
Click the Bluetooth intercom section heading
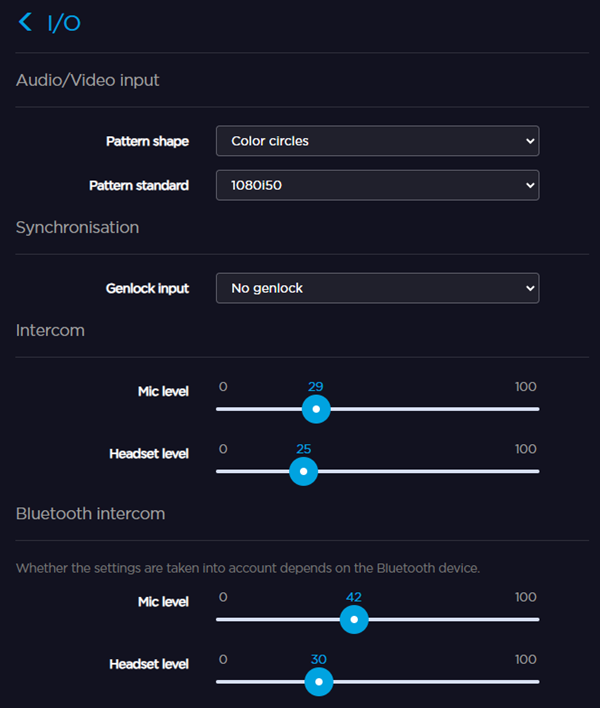pos(90,514)
